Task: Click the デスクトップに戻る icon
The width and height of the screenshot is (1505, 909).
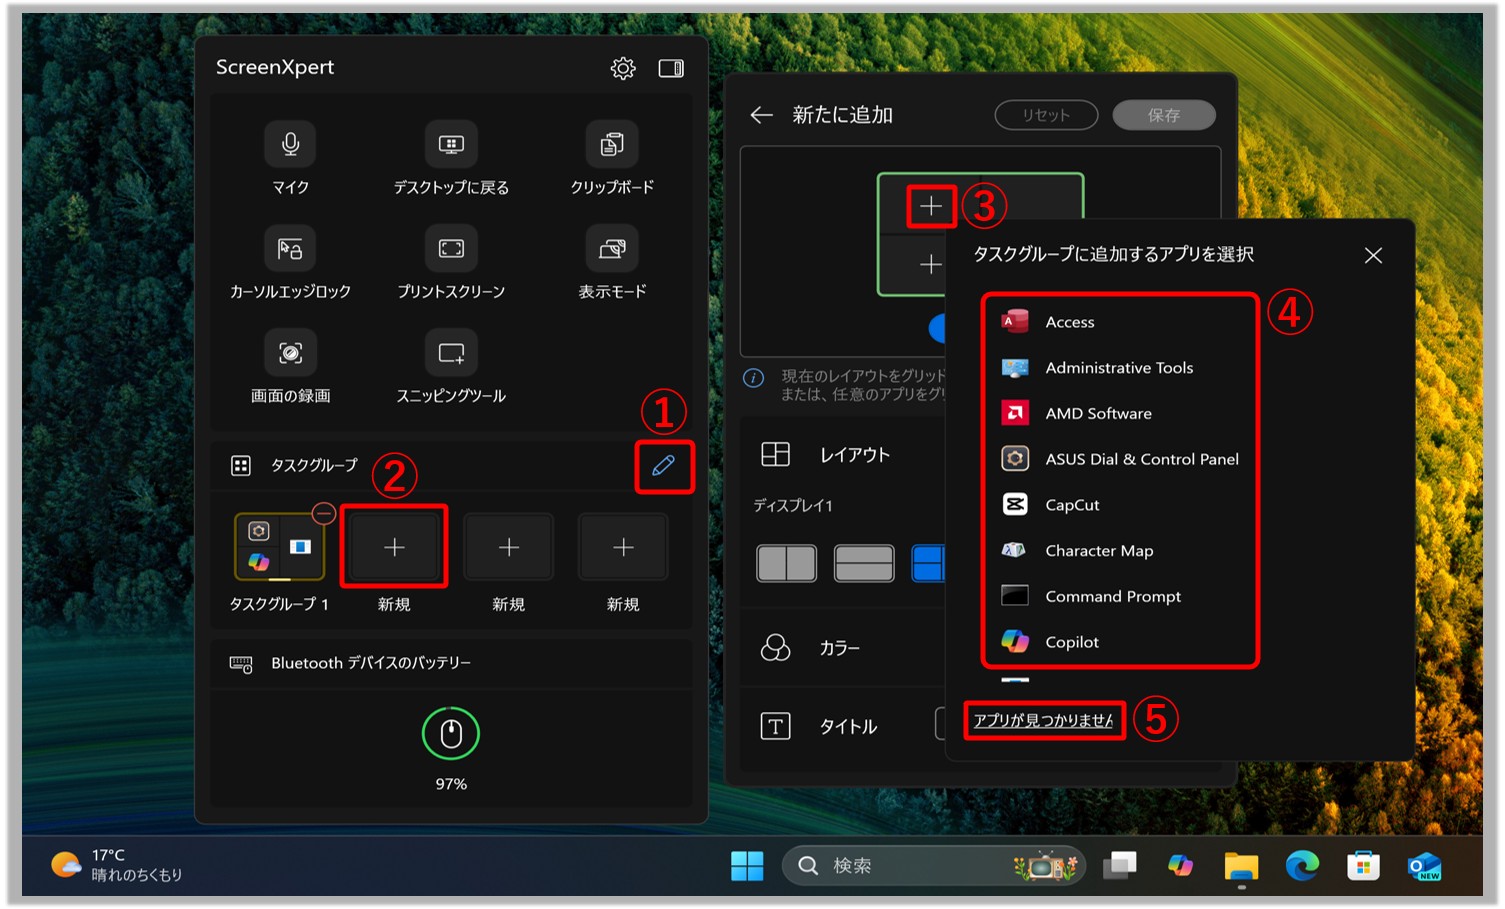Action: coord(451,144)
